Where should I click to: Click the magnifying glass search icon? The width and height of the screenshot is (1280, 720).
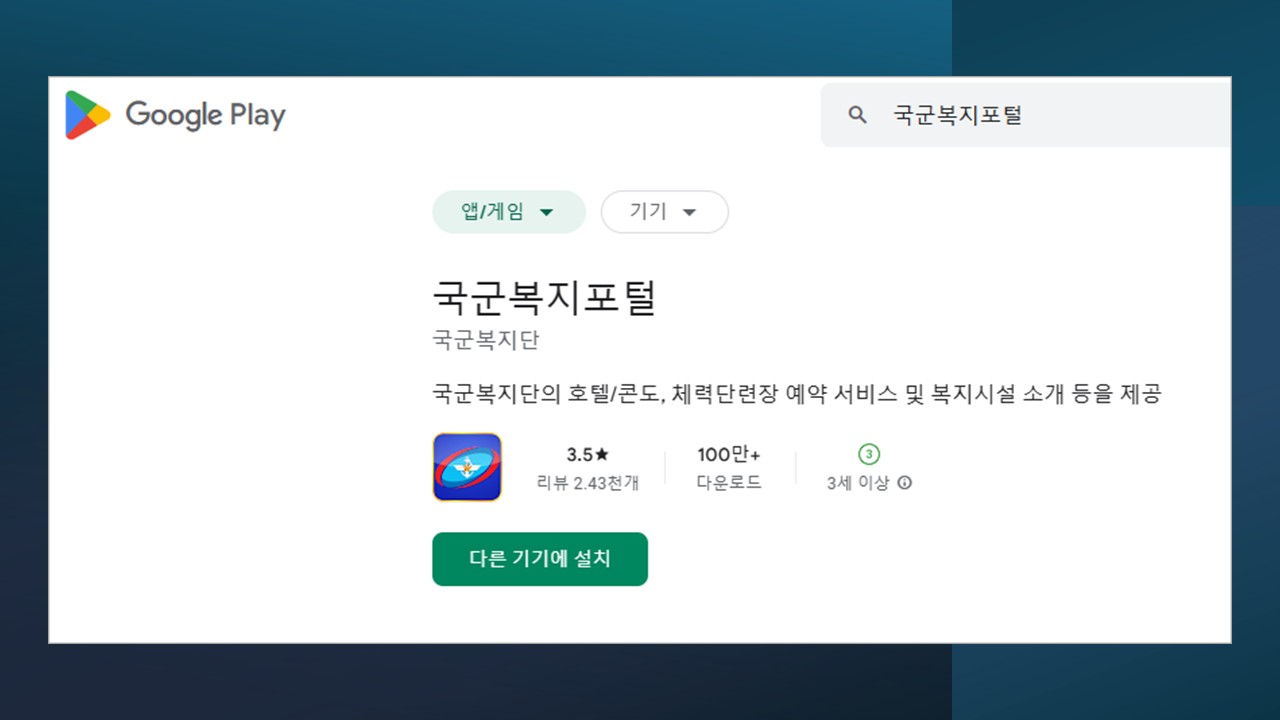point(857,115)
